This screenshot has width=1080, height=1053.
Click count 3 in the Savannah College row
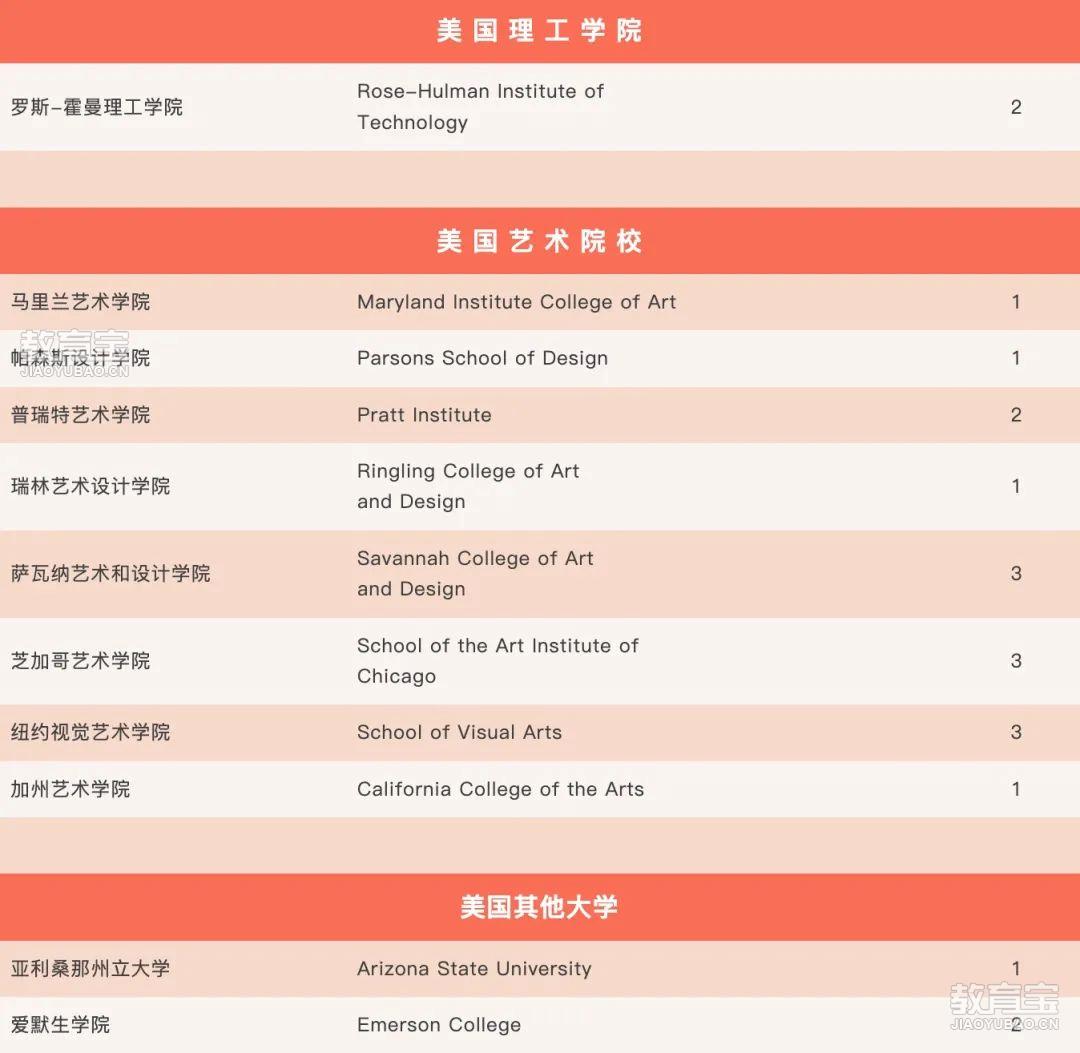(1016, 574)
